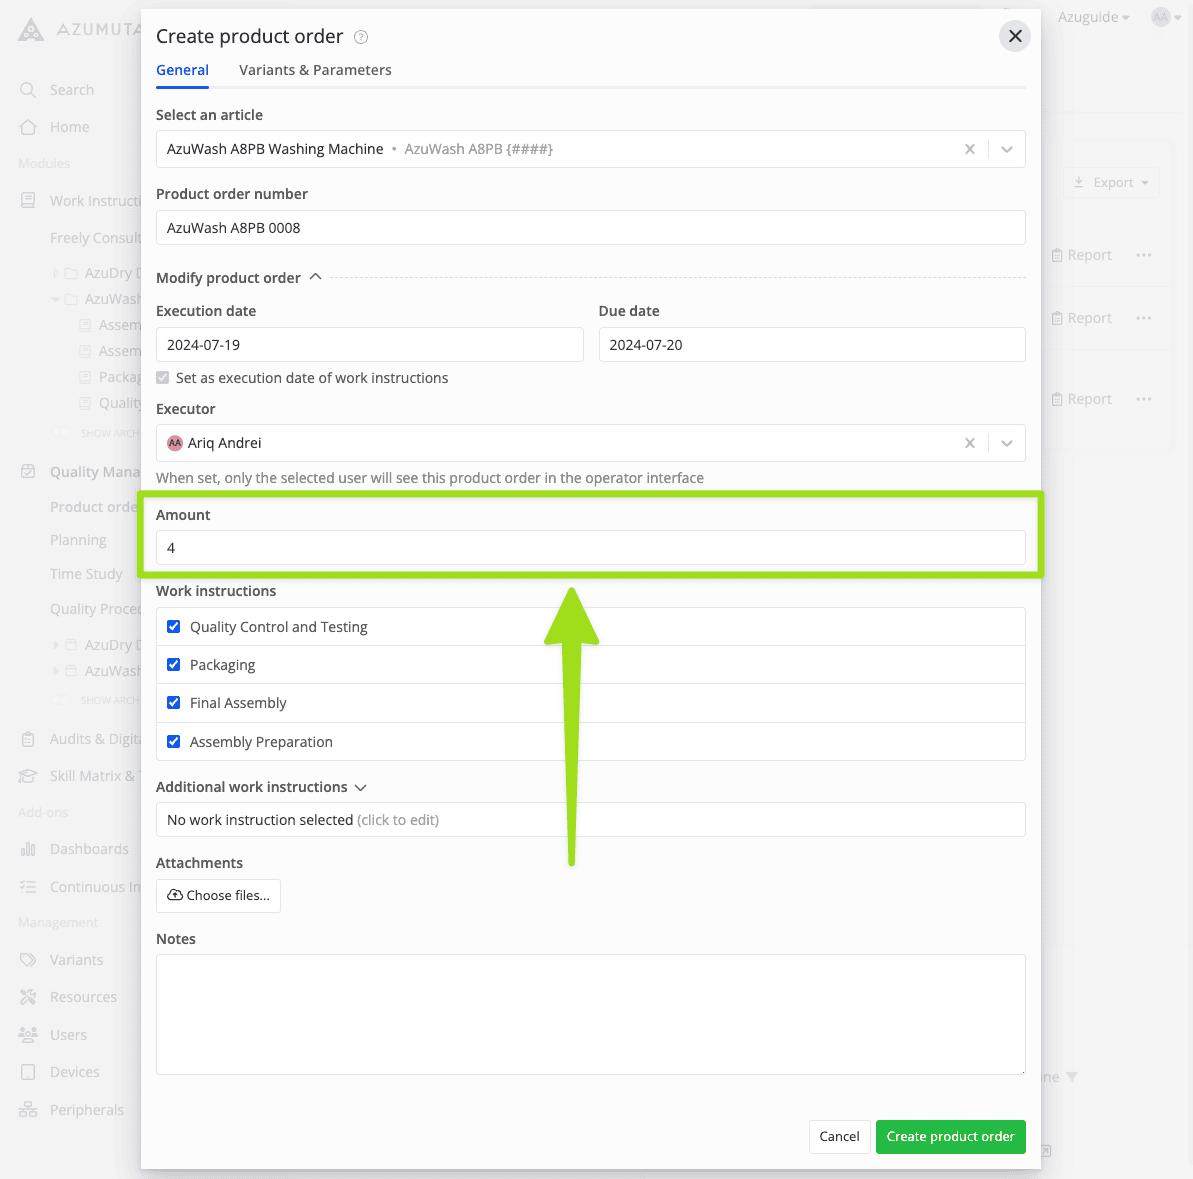
Task: Clear the Ariq Andrei executor selection
Action: pos(969,443)
